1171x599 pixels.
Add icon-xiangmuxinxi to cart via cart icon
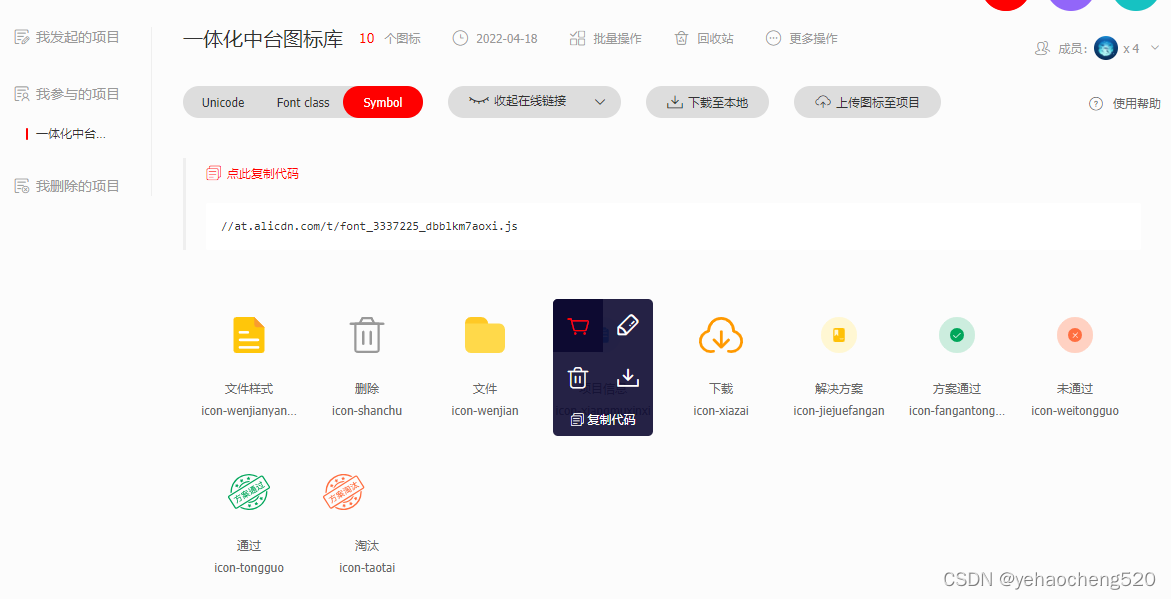[578, 327]
